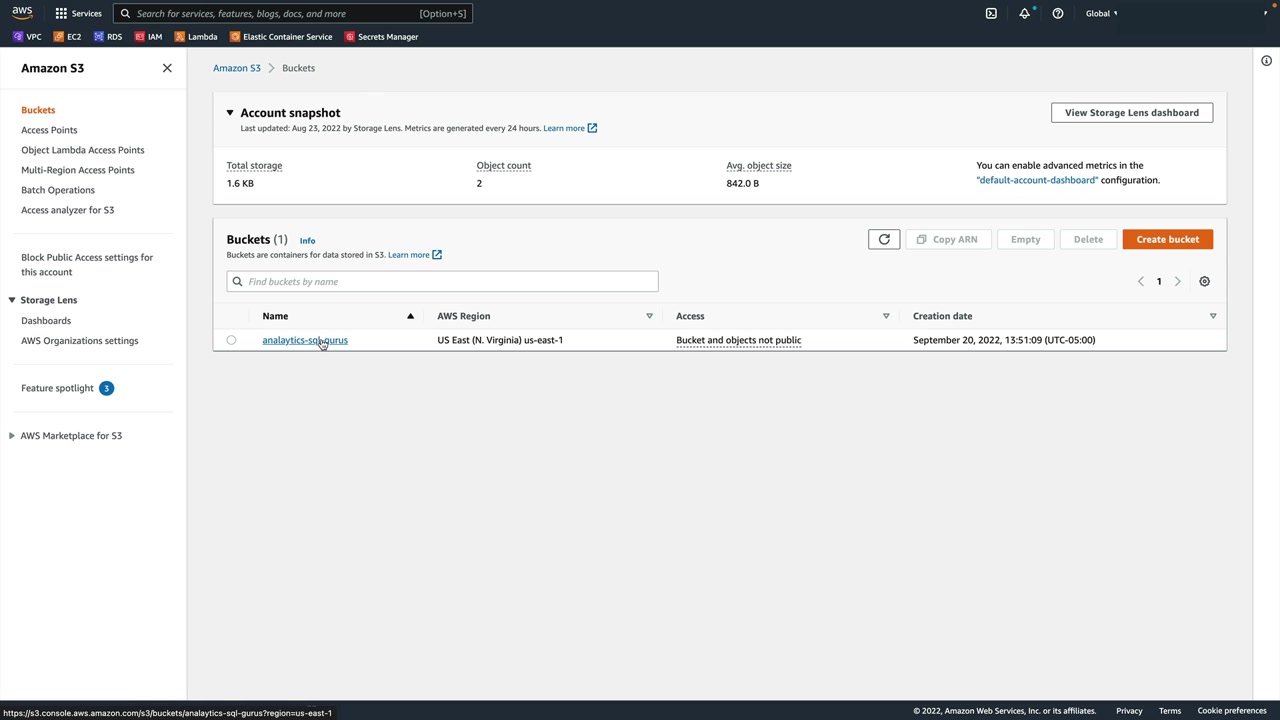Open Block Public Access settings
This screenshot has width=1280, height=720.
tap(87, 264)
